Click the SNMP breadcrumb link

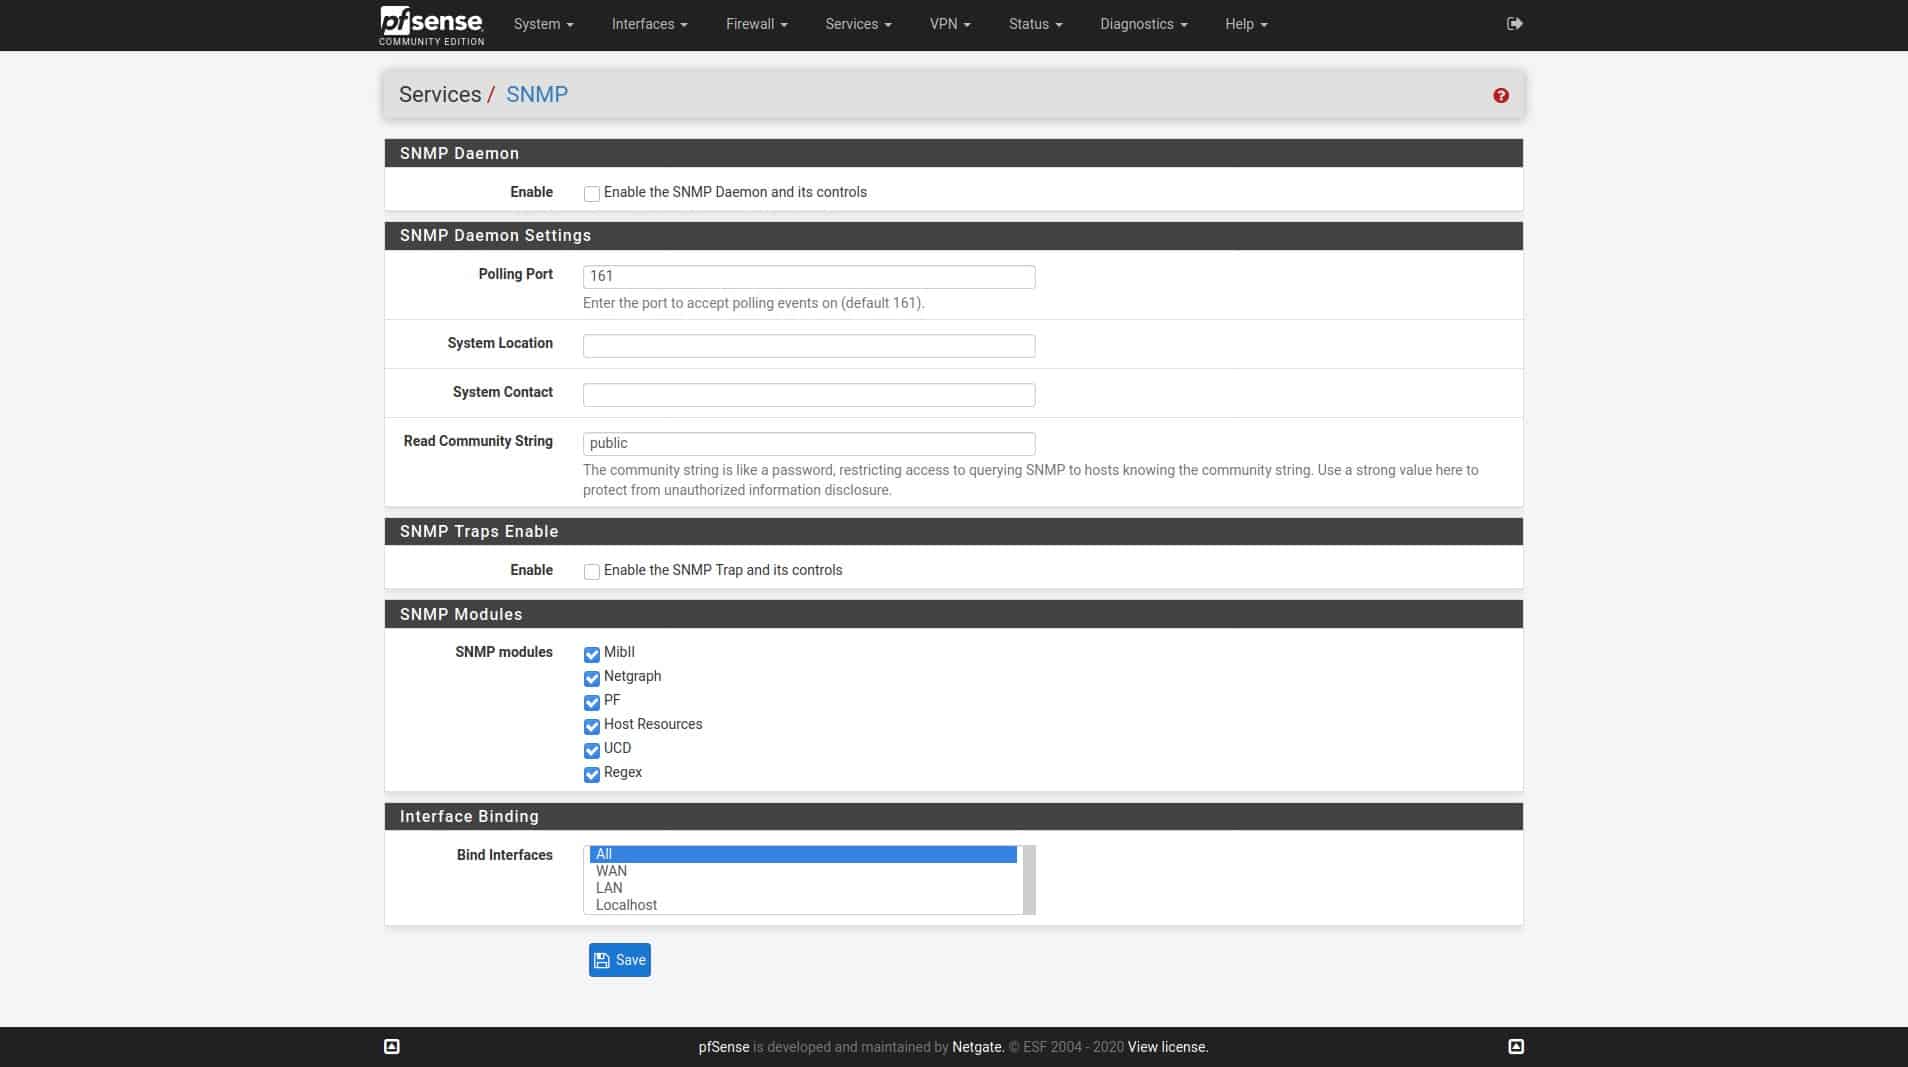point(537,94)
